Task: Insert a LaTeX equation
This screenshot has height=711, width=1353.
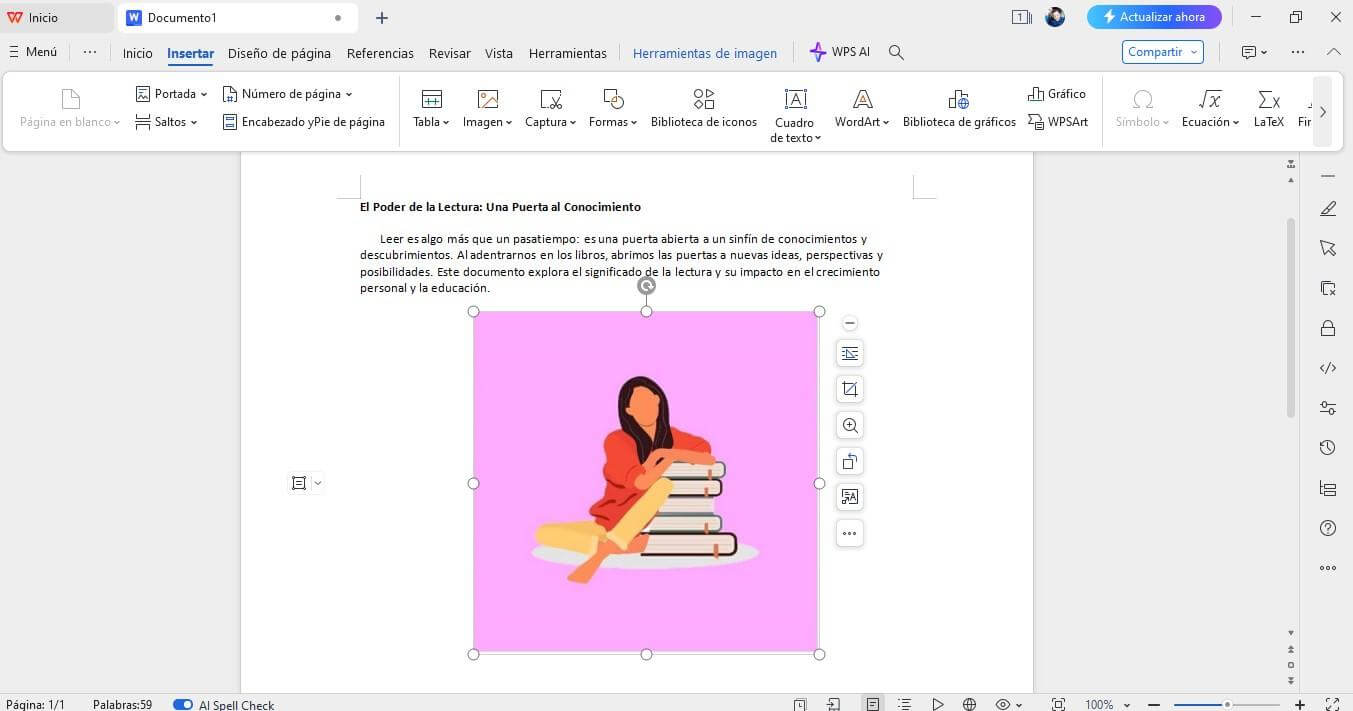Action: click(1268, 108)
